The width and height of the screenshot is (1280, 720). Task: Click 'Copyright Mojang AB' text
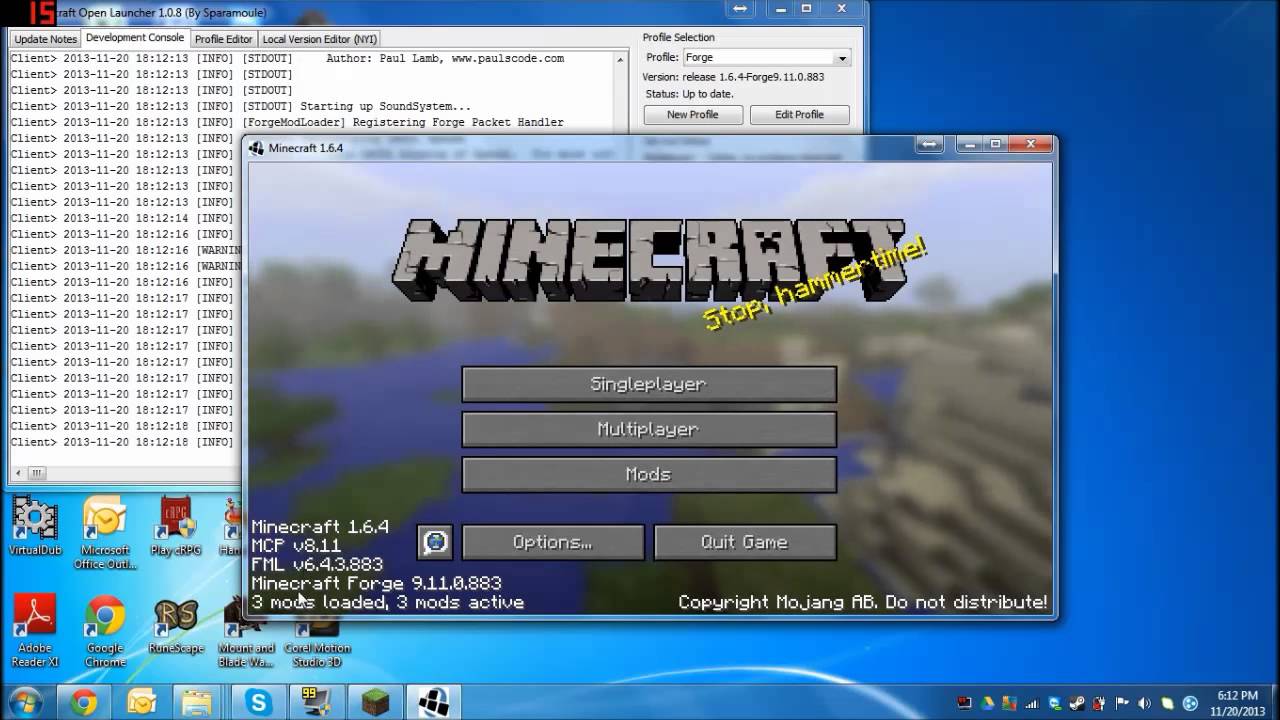click(779, 602)
